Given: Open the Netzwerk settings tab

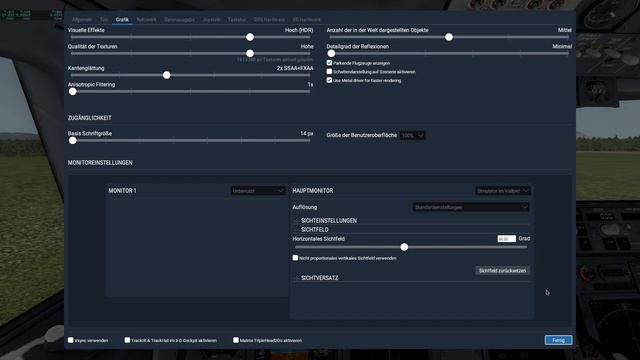Looking at the screenshot, I should click(x=146, y=20).
